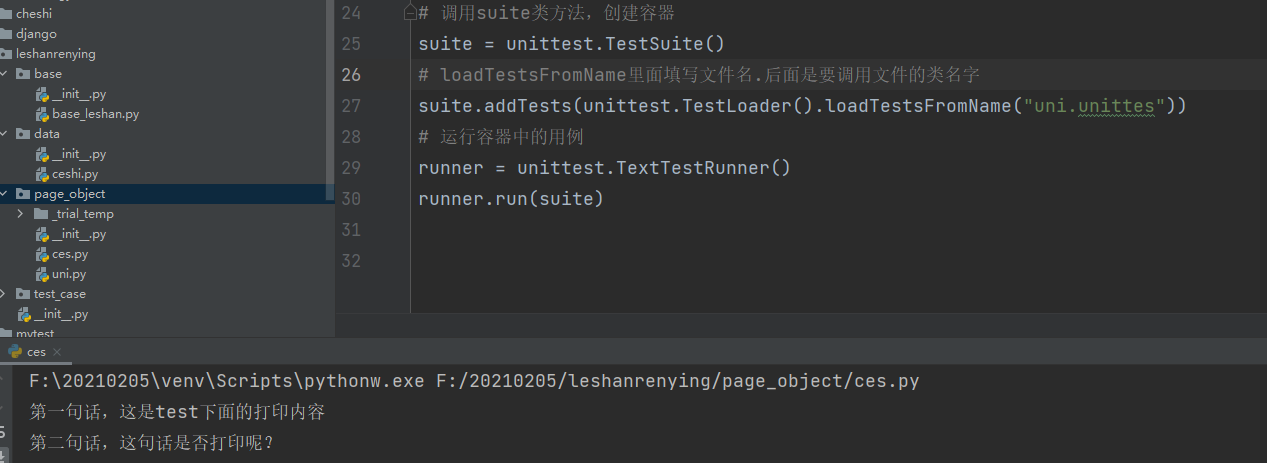Click the page_object folder icon
Image resolution: width=1267 pixels, height=463 pixels.
23,194
